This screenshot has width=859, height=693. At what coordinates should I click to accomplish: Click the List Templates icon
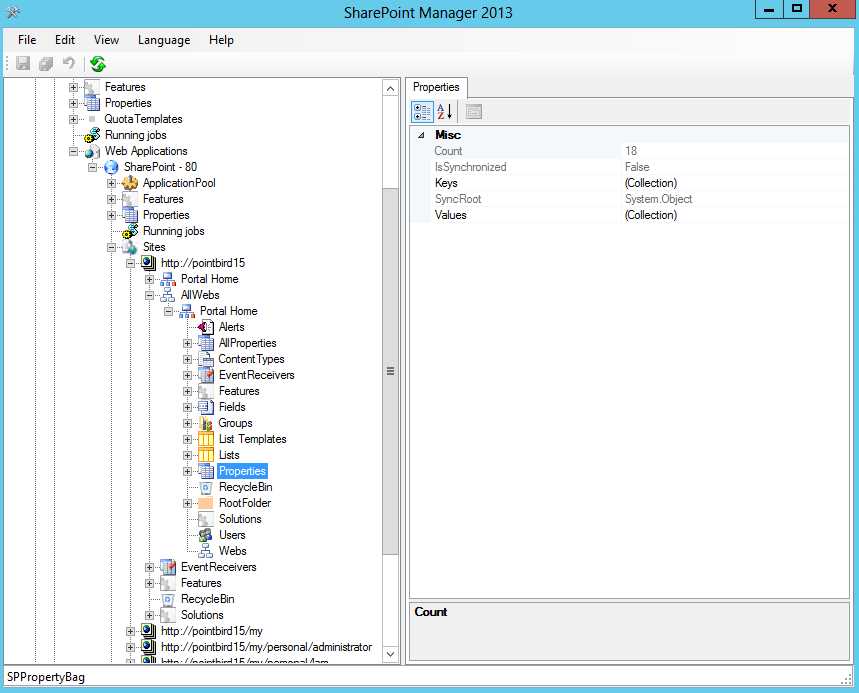[x=206, y=439]
